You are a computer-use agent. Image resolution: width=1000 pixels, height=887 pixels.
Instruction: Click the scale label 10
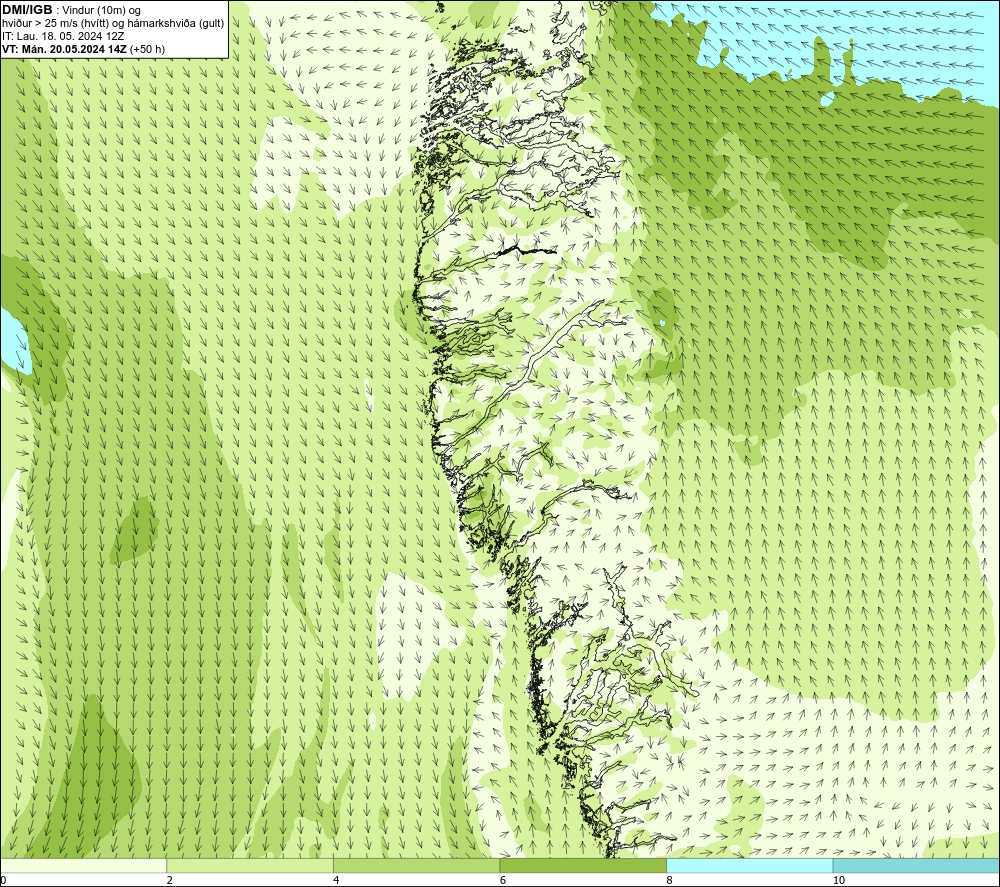839,880
